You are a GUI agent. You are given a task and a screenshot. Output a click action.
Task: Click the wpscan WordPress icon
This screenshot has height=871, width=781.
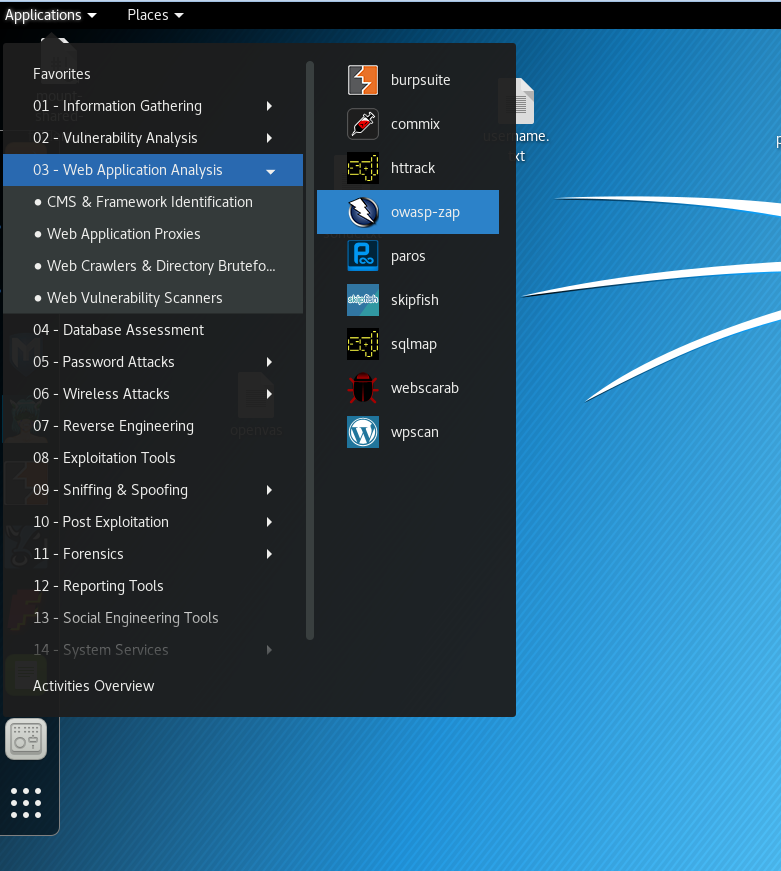(363, 432)
